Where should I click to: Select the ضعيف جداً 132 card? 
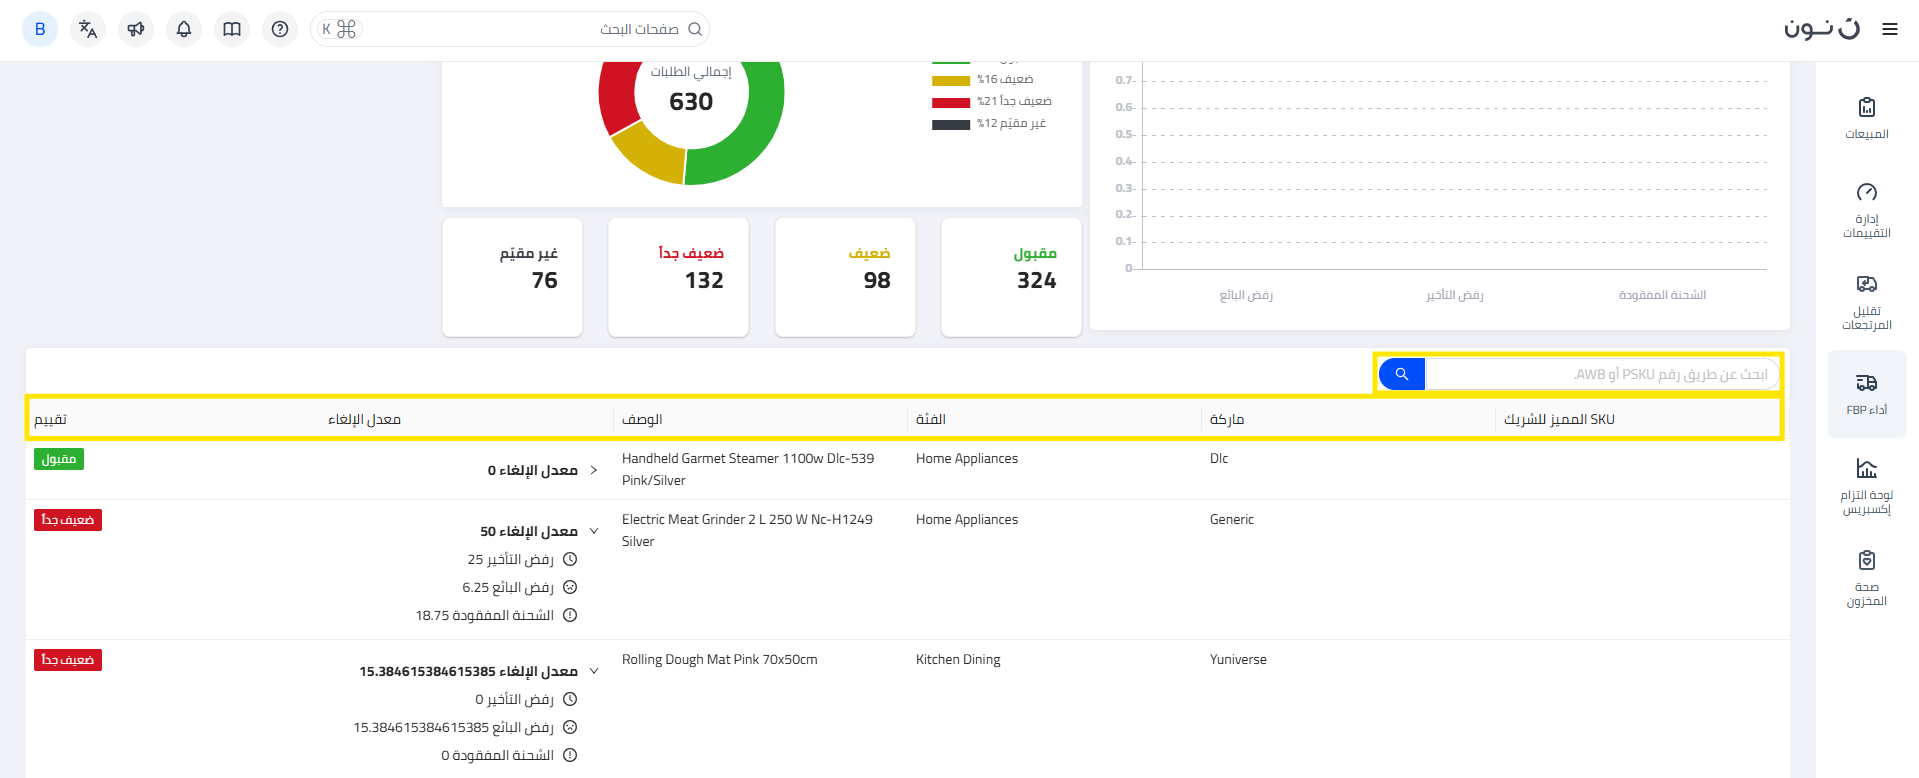(x=678, y=277)
